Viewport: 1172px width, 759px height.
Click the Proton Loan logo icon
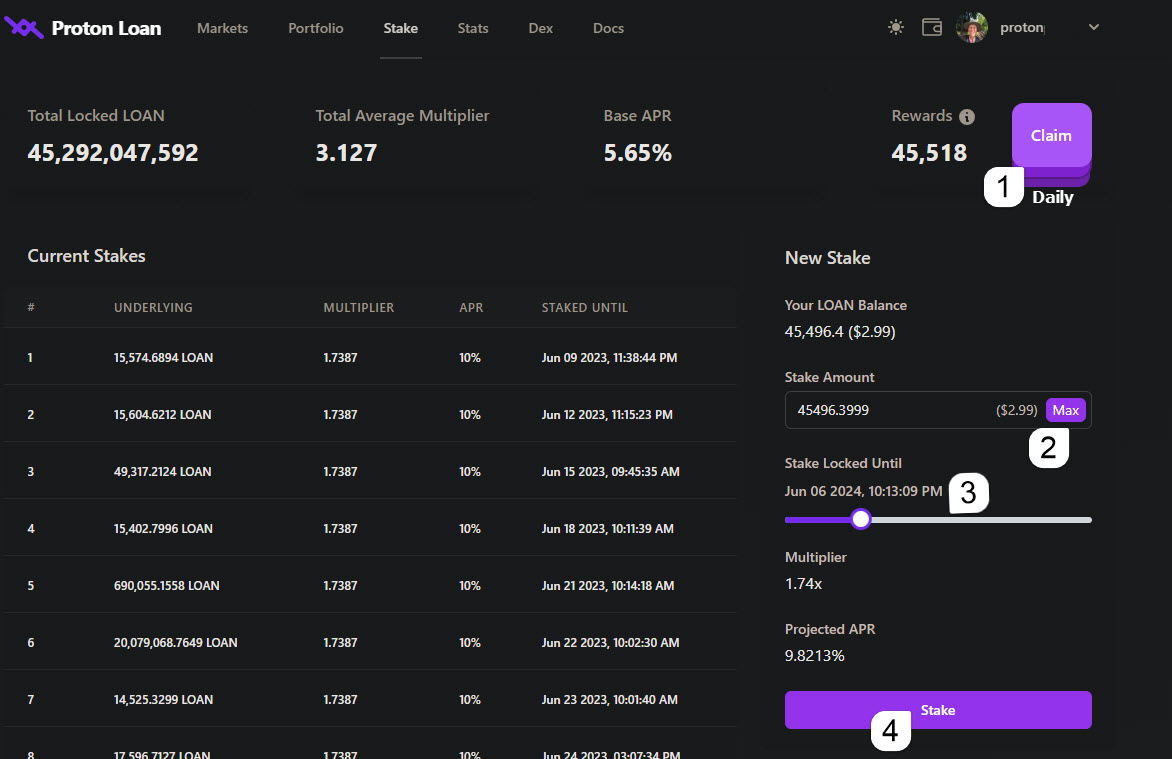pos(24,28)
